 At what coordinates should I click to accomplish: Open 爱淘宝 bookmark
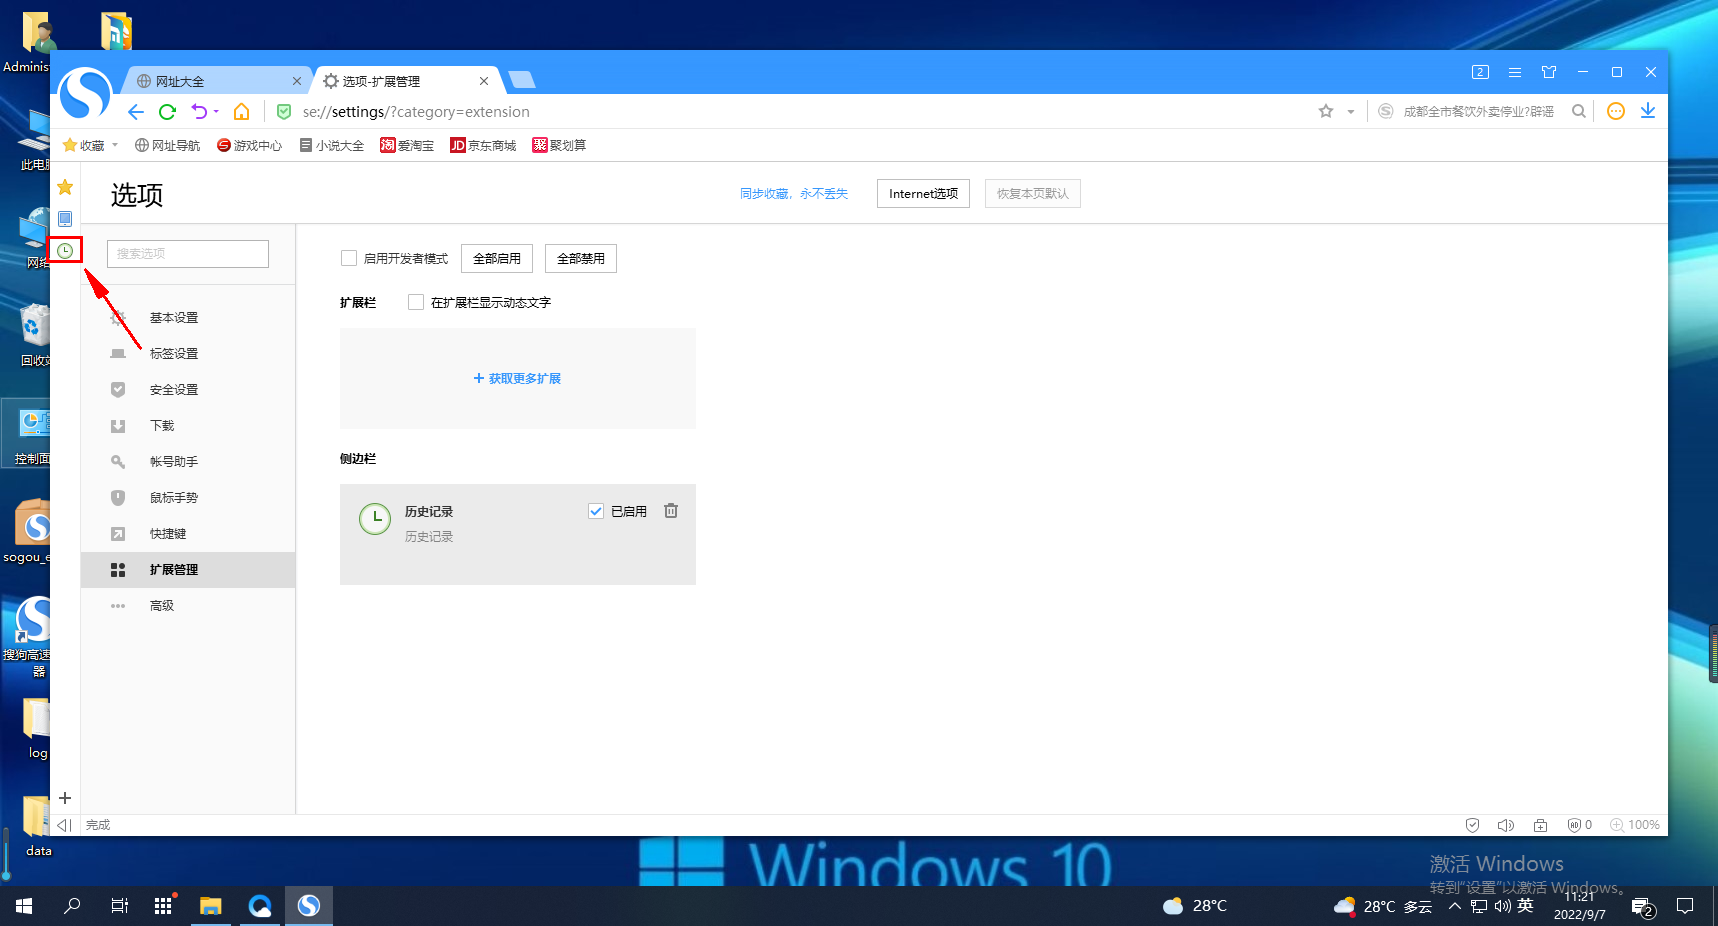pos(407,145)
